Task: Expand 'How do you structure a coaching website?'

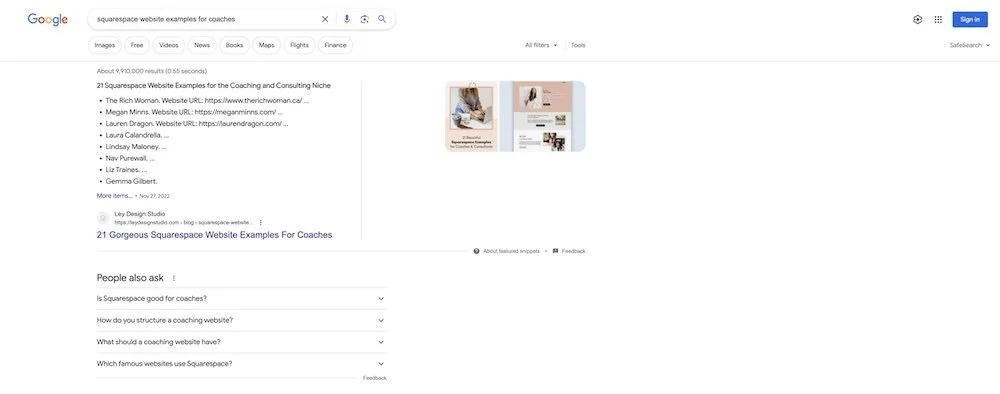Action: click(x=241, y=320)
